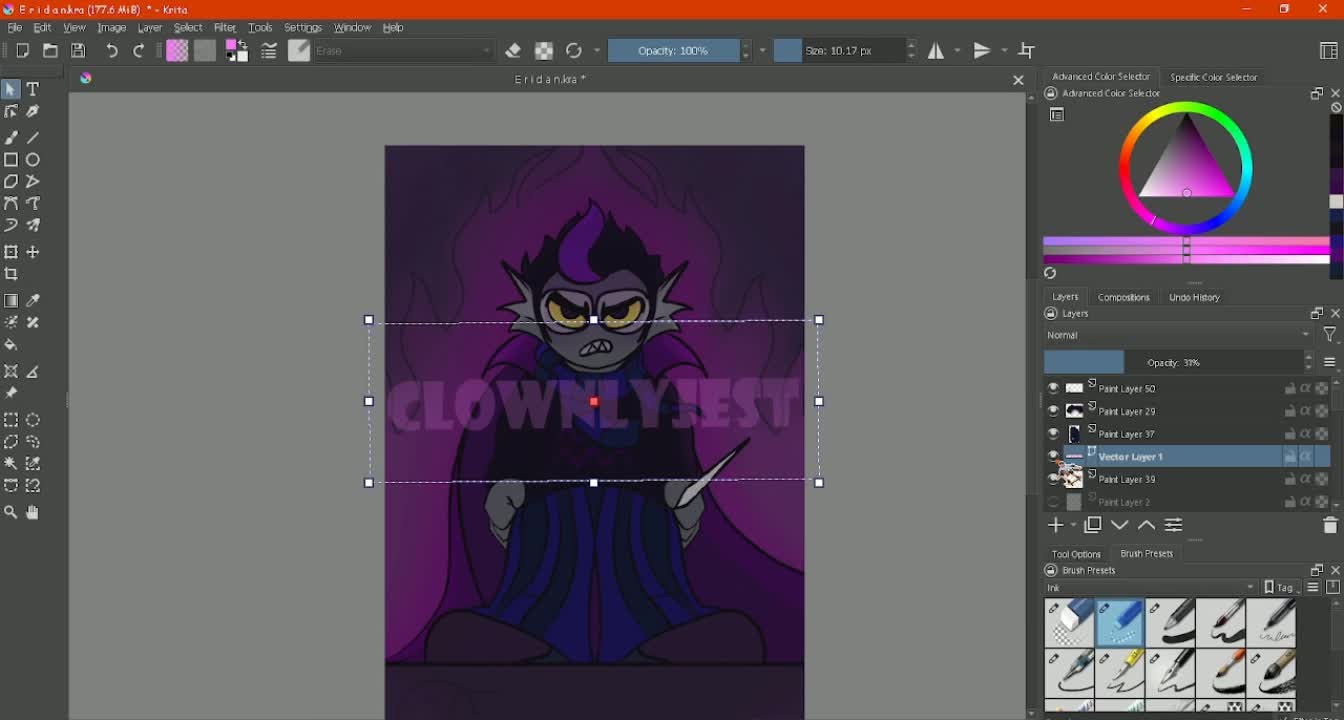
Task: Toggle alpha inheritance on Paint Layer 29
Action: click(1306, 411)
